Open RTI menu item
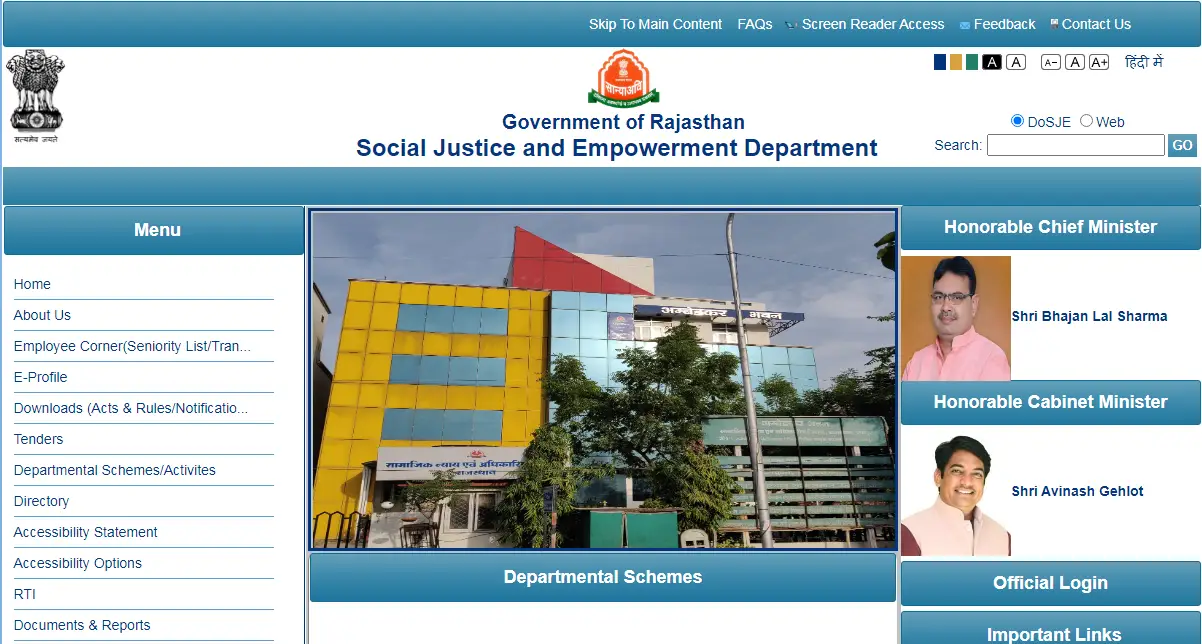The image size is (1202, 644). (25, 594)
